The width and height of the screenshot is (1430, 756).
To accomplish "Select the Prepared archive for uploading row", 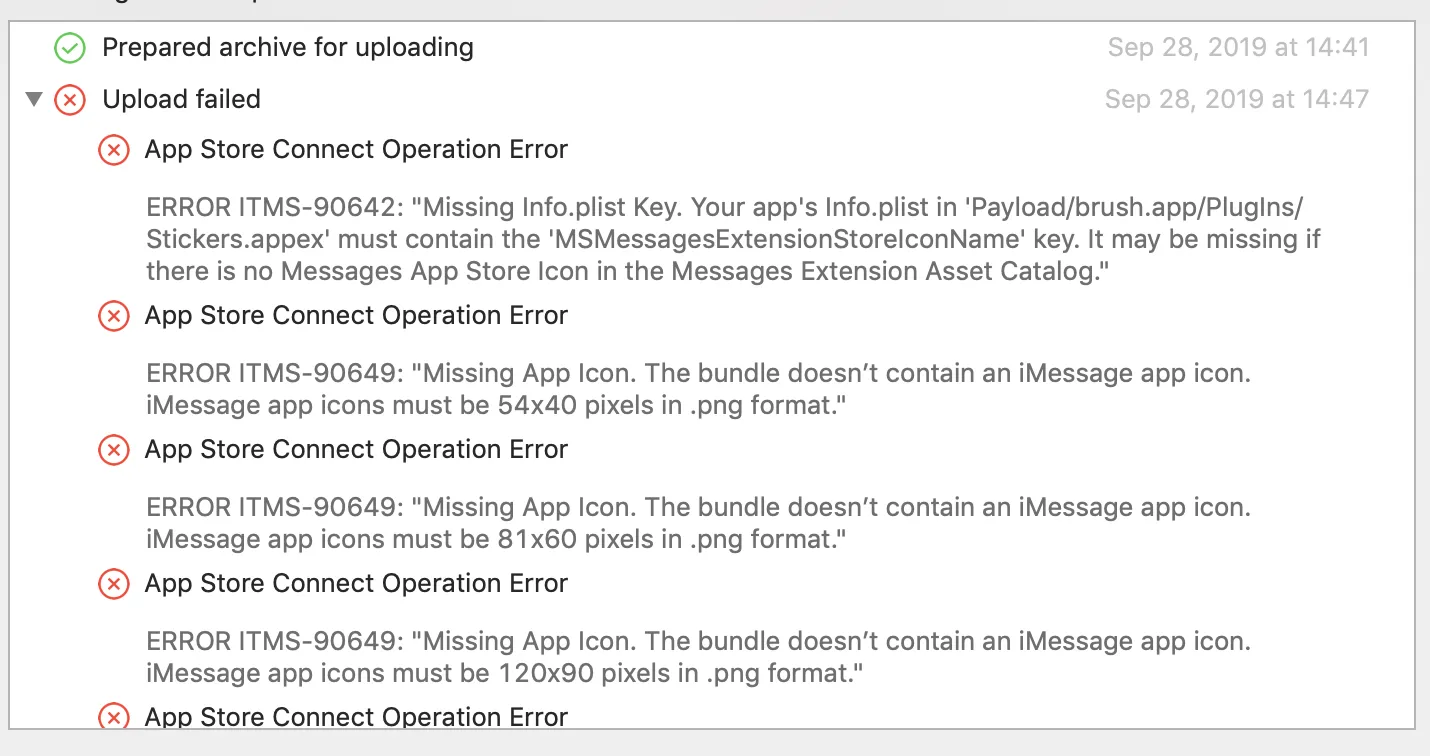I will click(x=288, y=47).
